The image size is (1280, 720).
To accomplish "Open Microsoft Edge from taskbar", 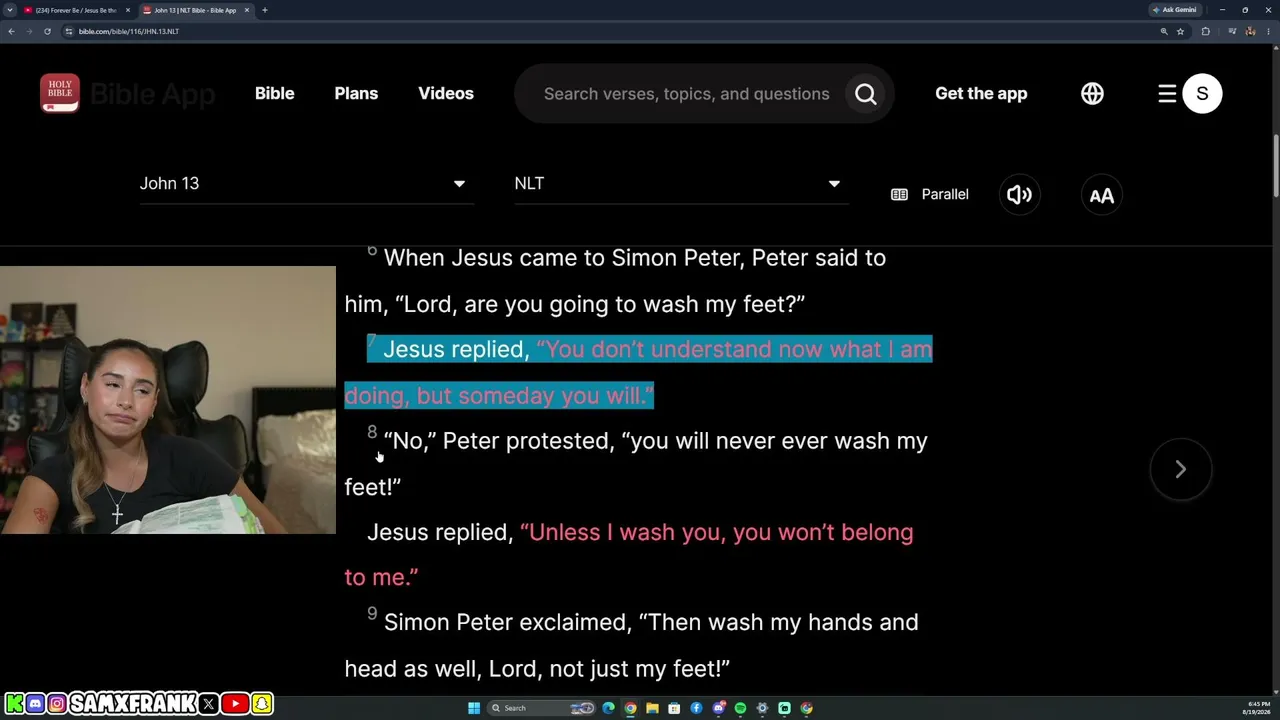I will pyautogui.click(x=608, y=708).
